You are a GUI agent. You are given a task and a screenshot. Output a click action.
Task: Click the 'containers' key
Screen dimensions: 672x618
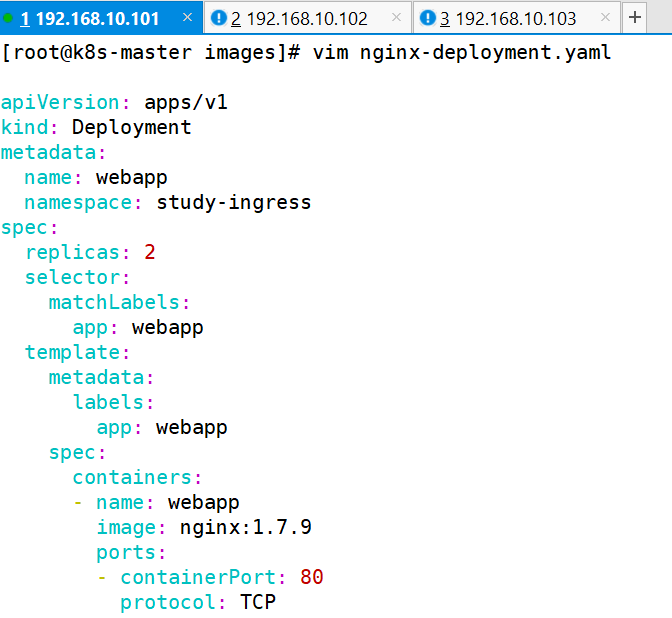[x=132, y=478]
